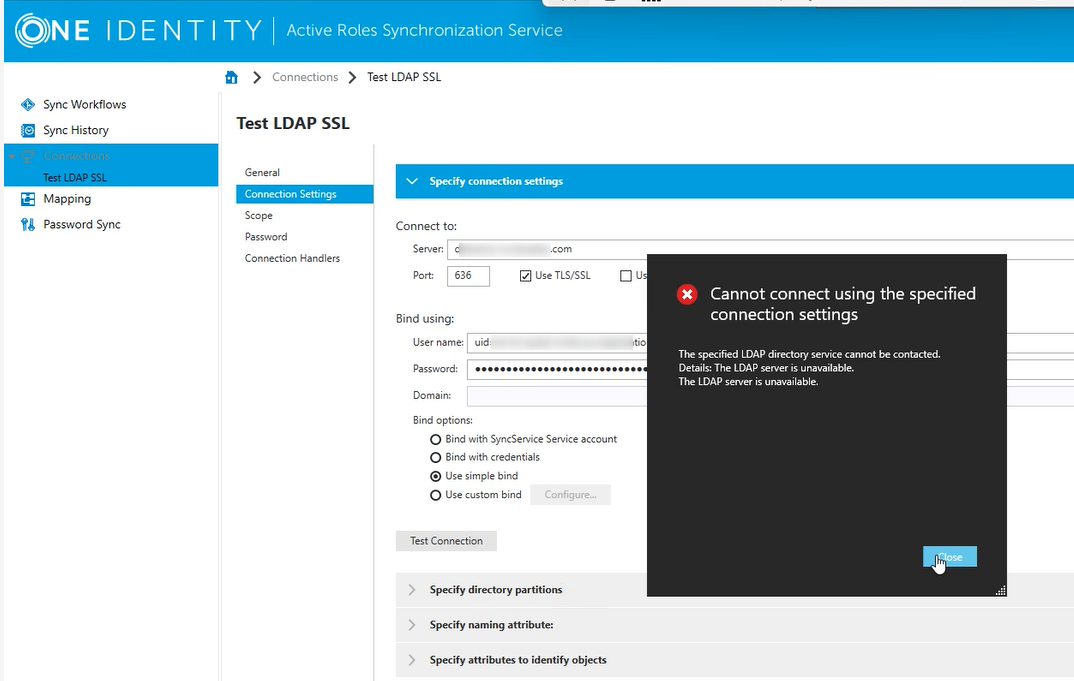
Task: Collapse the Connections tree node arrow
Action: (12, 156)
